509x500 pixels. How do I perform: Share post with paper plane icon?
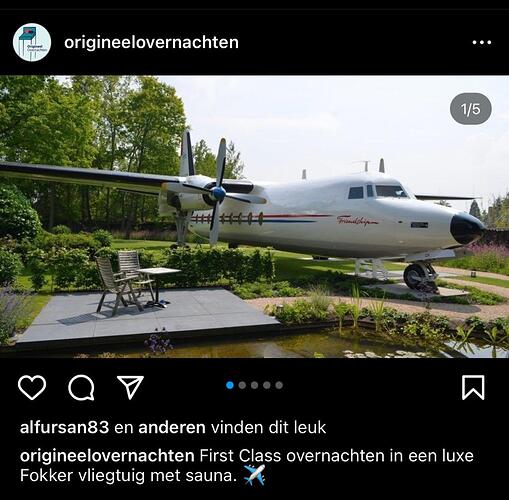[x=130, y=387]
